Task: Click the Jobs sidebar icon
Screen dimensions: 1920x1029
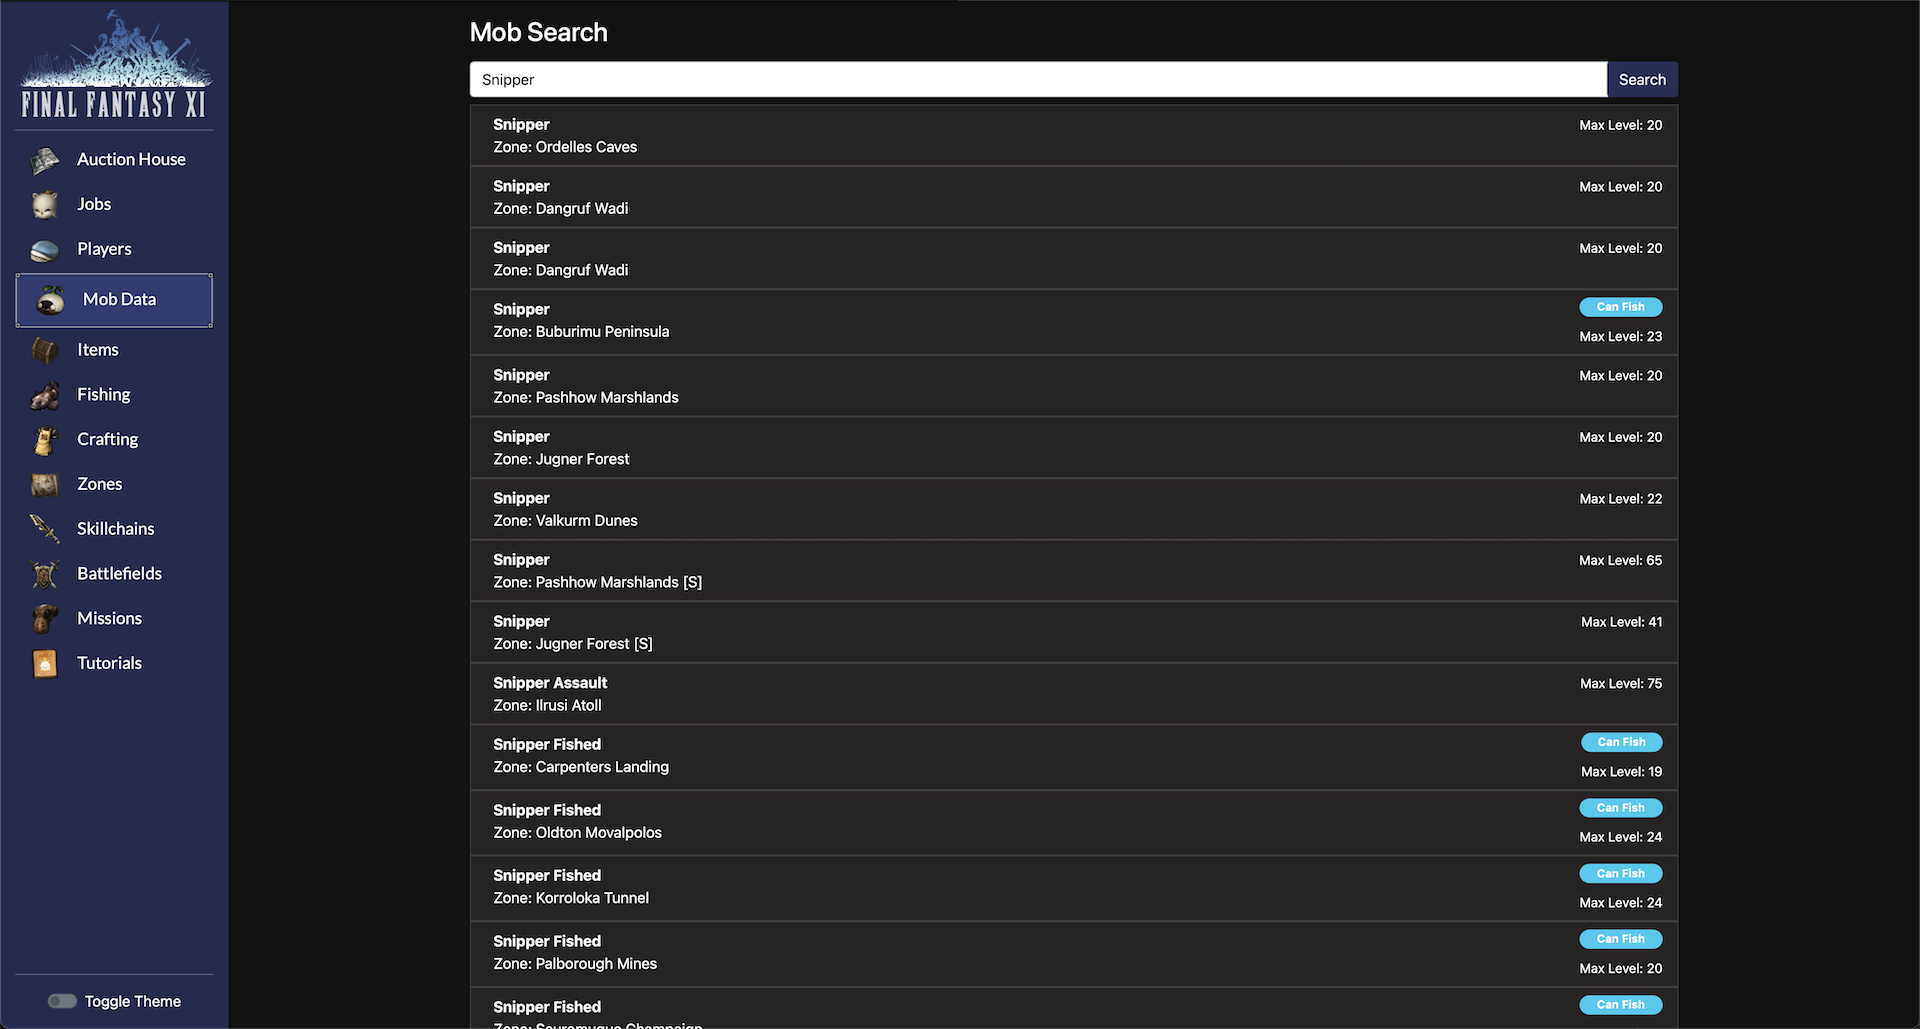Action: tap(45, 205)
